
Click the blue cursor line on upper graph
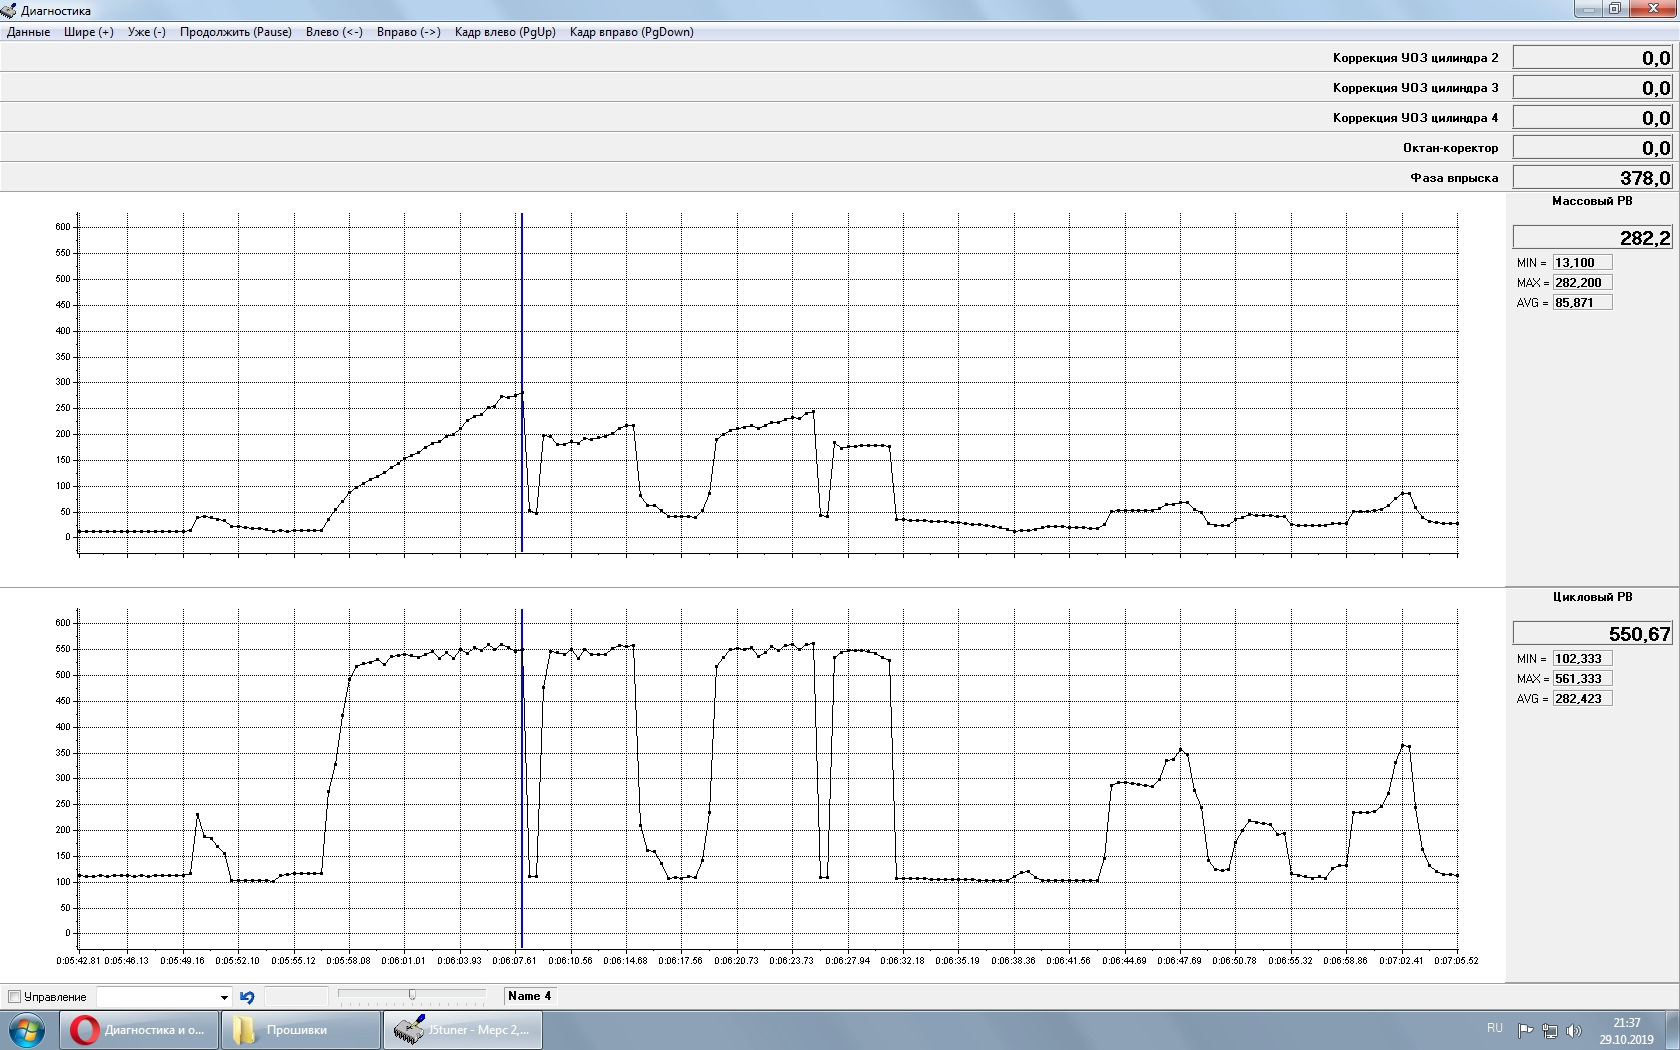[x=521, y=382]
